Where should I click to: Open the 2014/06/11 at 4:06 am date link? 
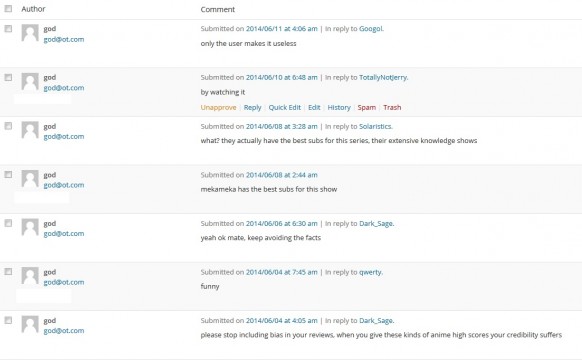click(282, 29)
